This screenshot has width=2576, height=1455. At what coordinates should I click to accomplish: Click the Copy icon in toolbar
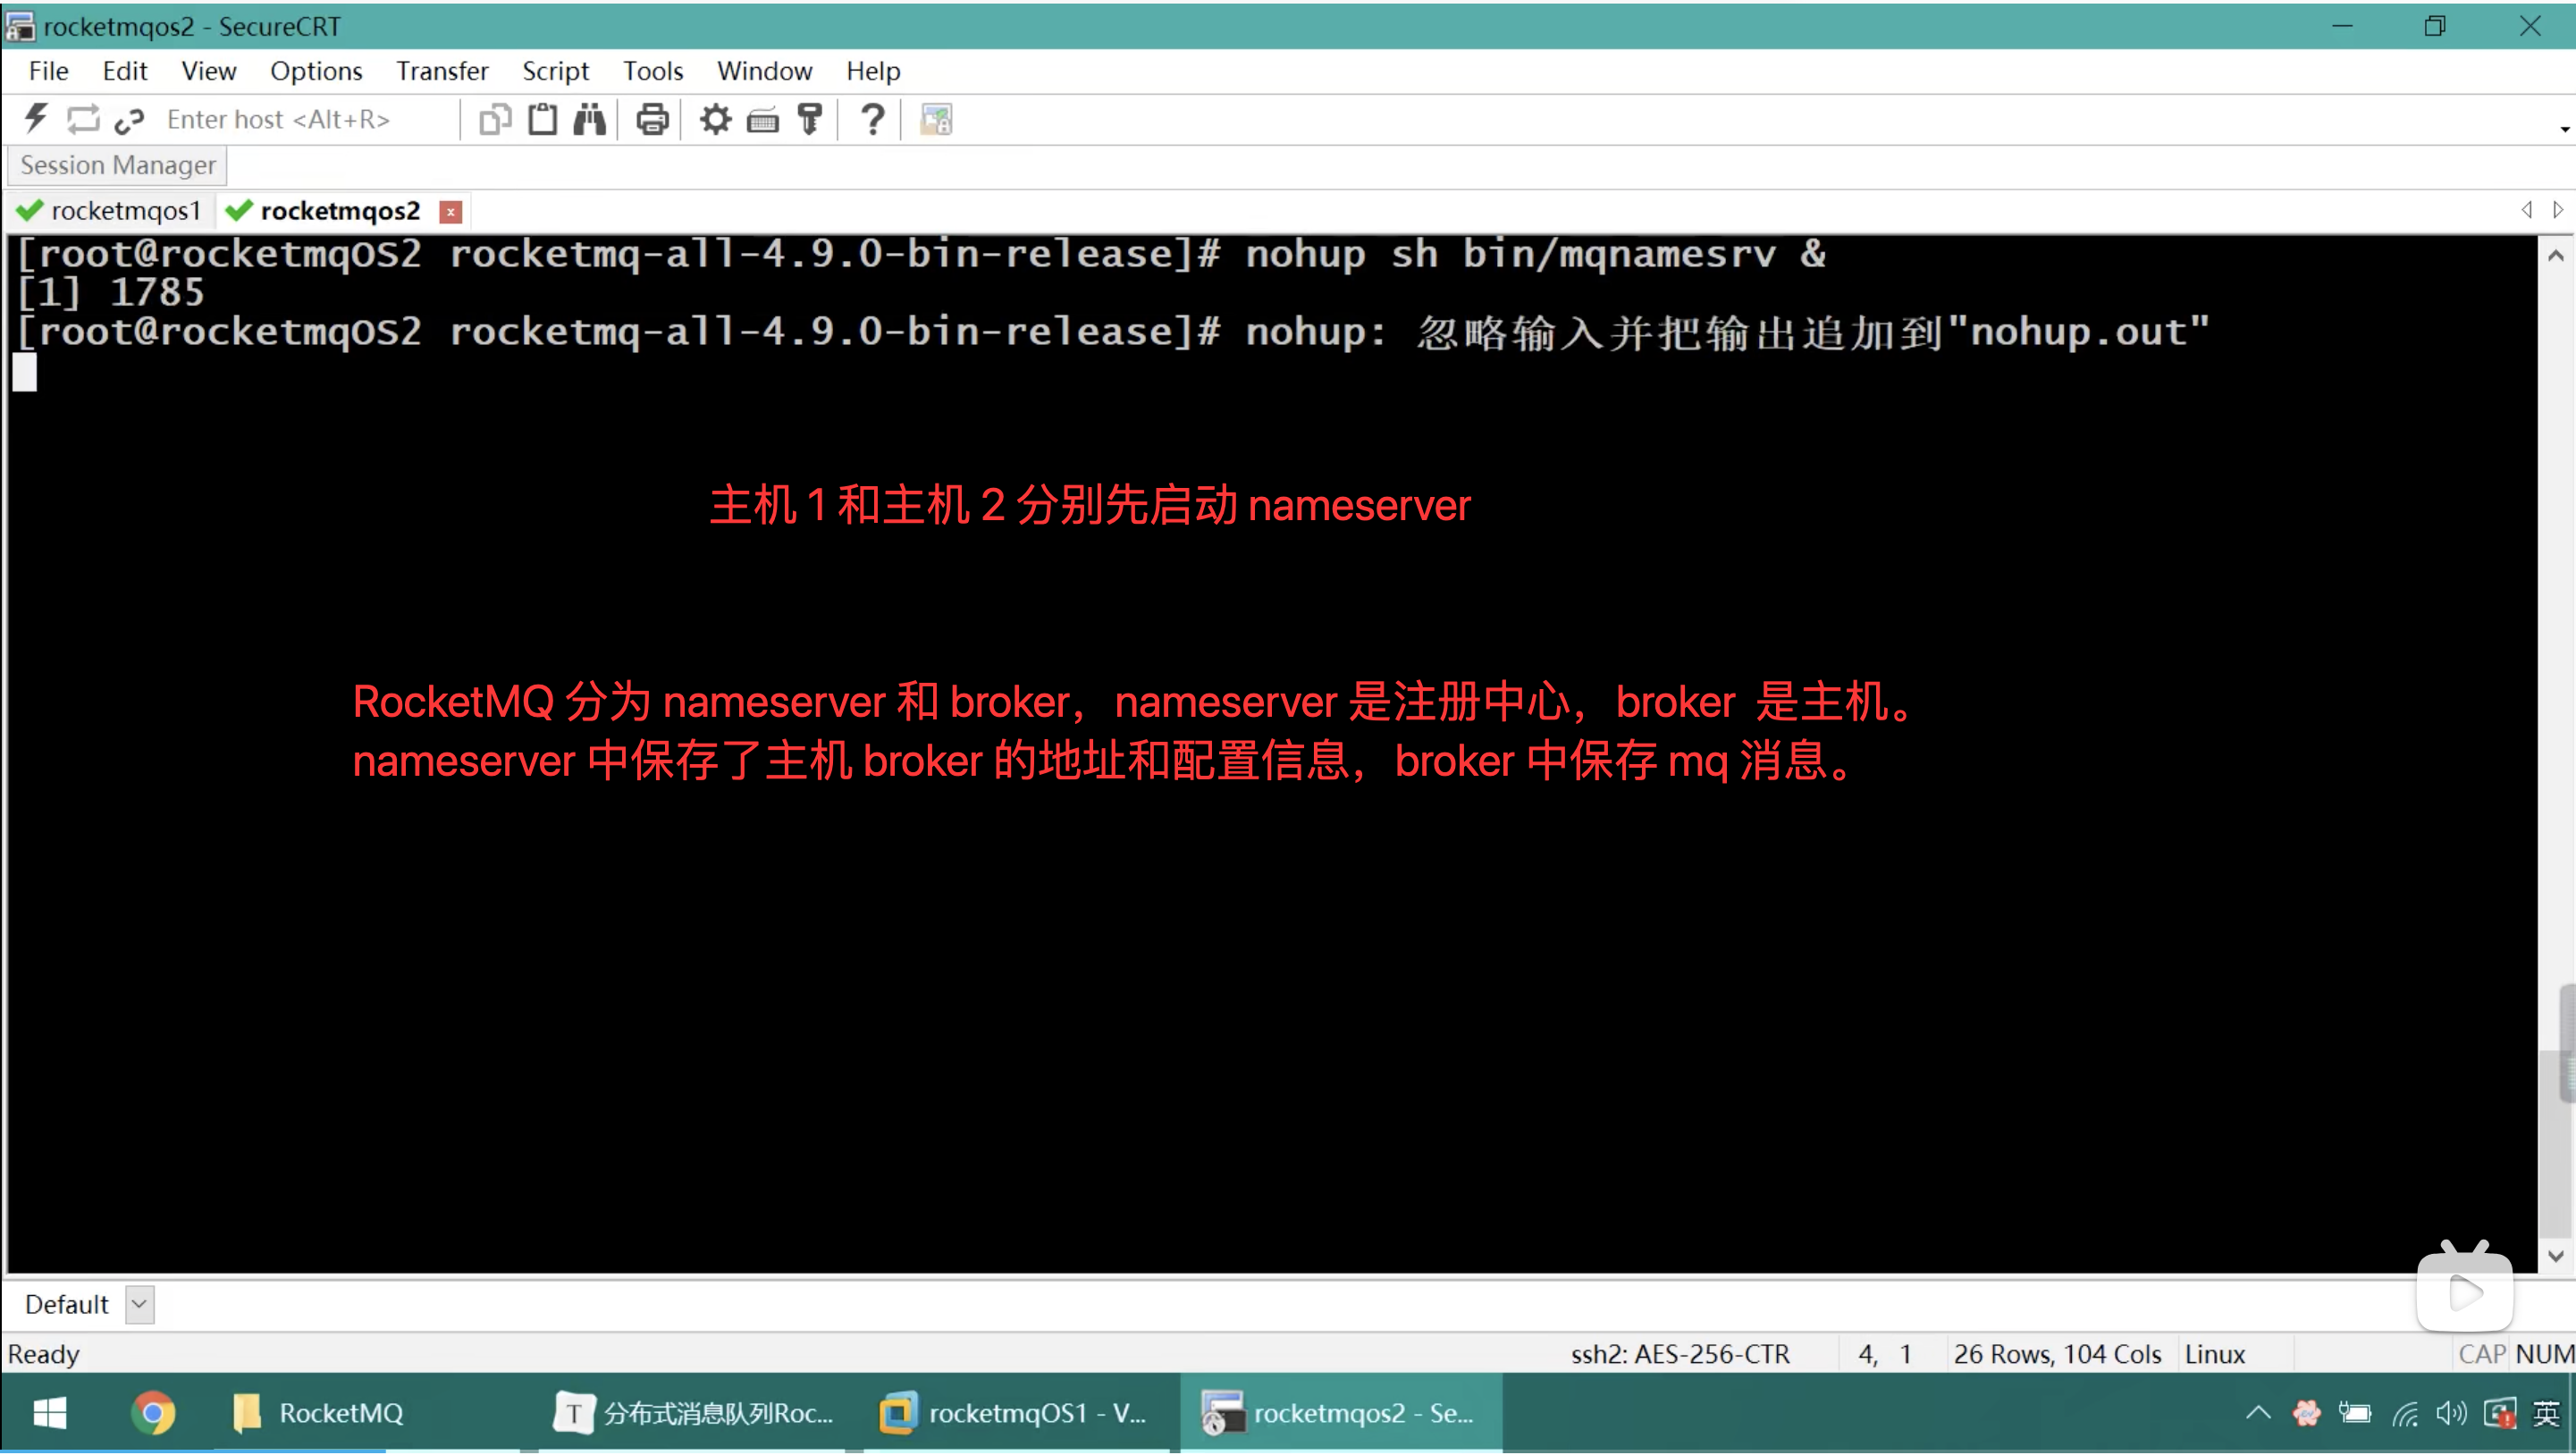(495, 119)
